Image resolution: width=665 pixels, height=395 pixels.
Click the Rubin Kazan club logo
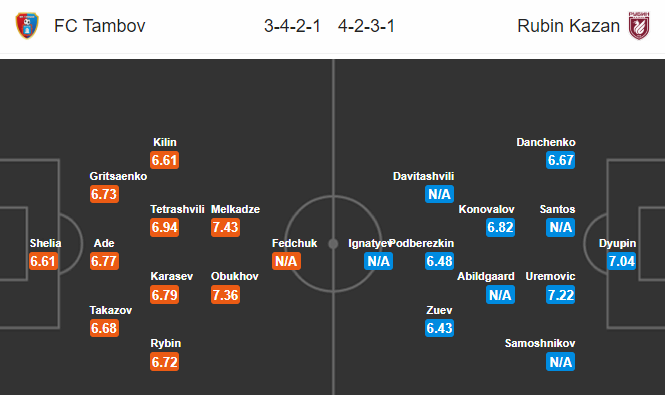[639, 25]
